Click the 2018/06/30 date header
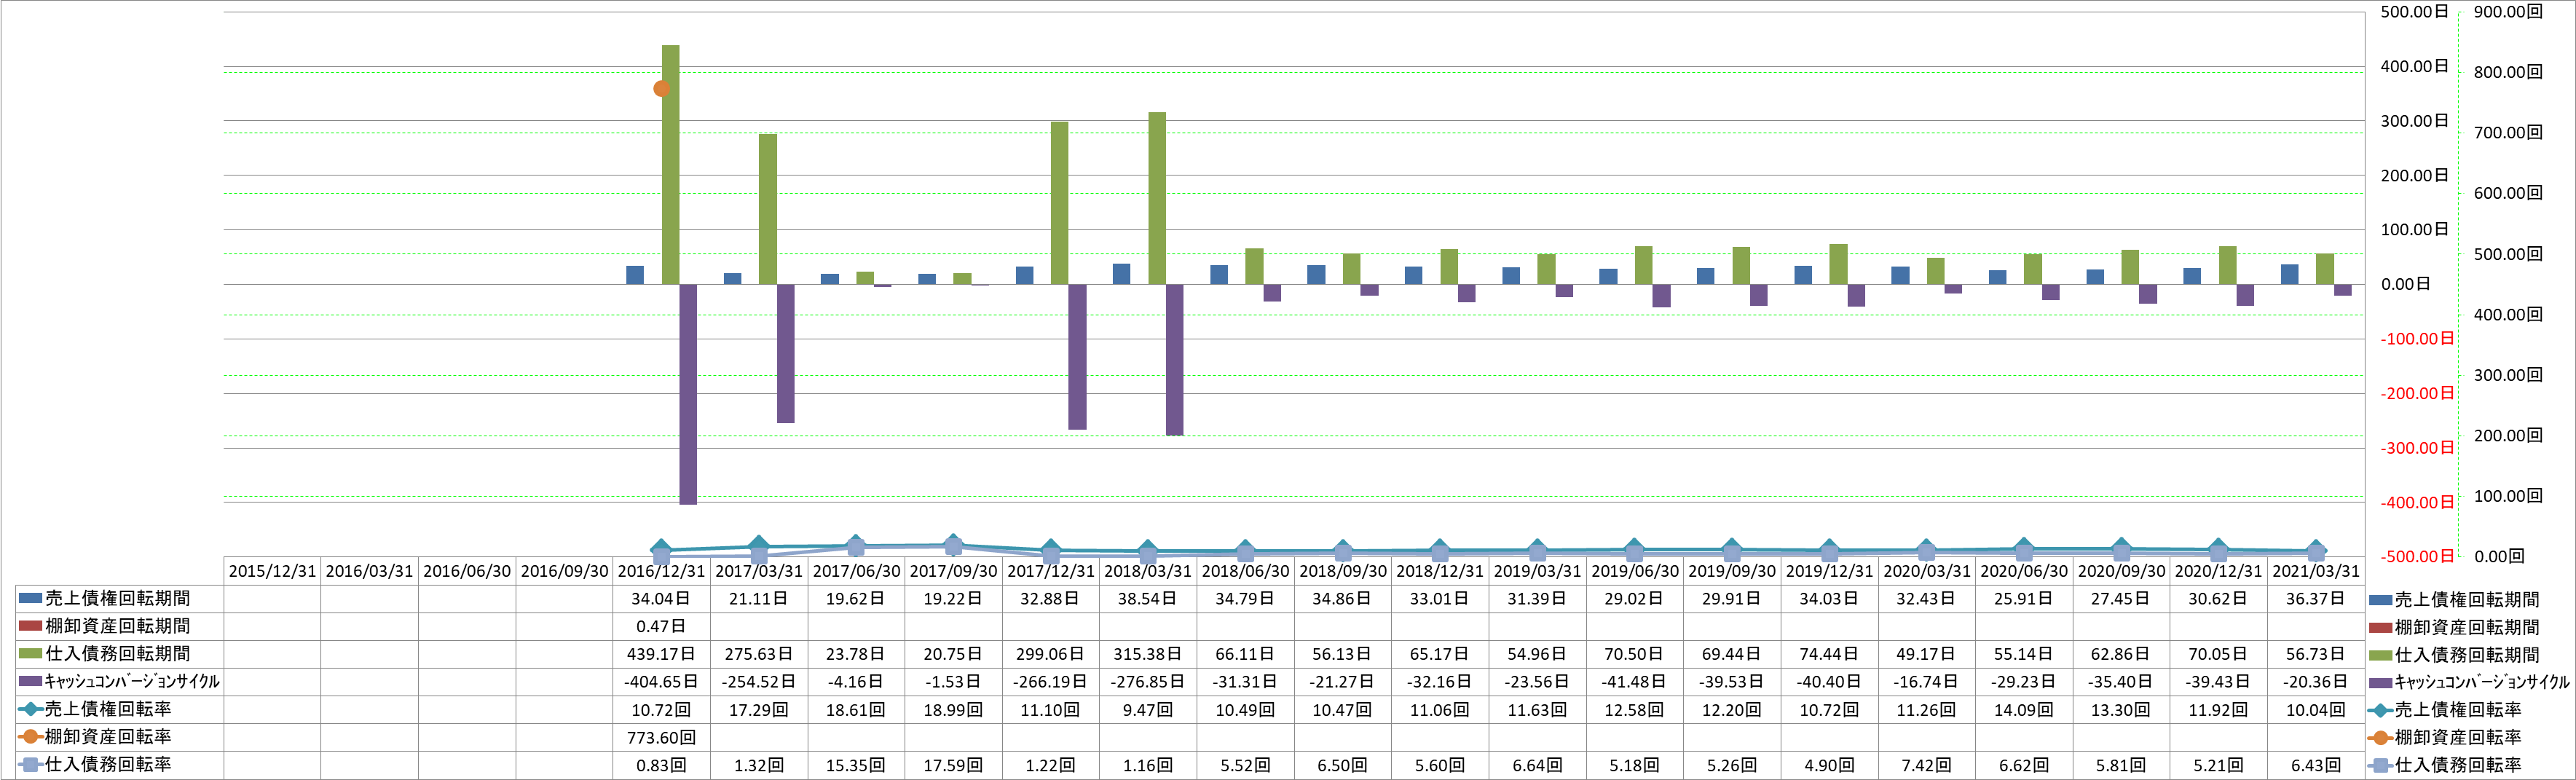 point(1245,571)
